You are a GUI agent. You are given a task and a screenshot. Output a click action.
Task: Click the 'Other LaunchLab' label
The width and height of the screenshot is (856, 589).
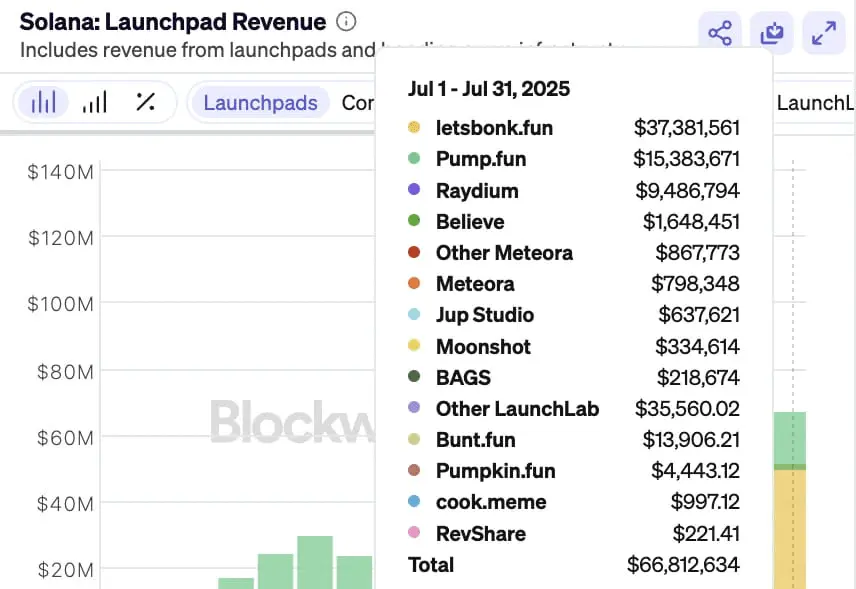[518, 409]
